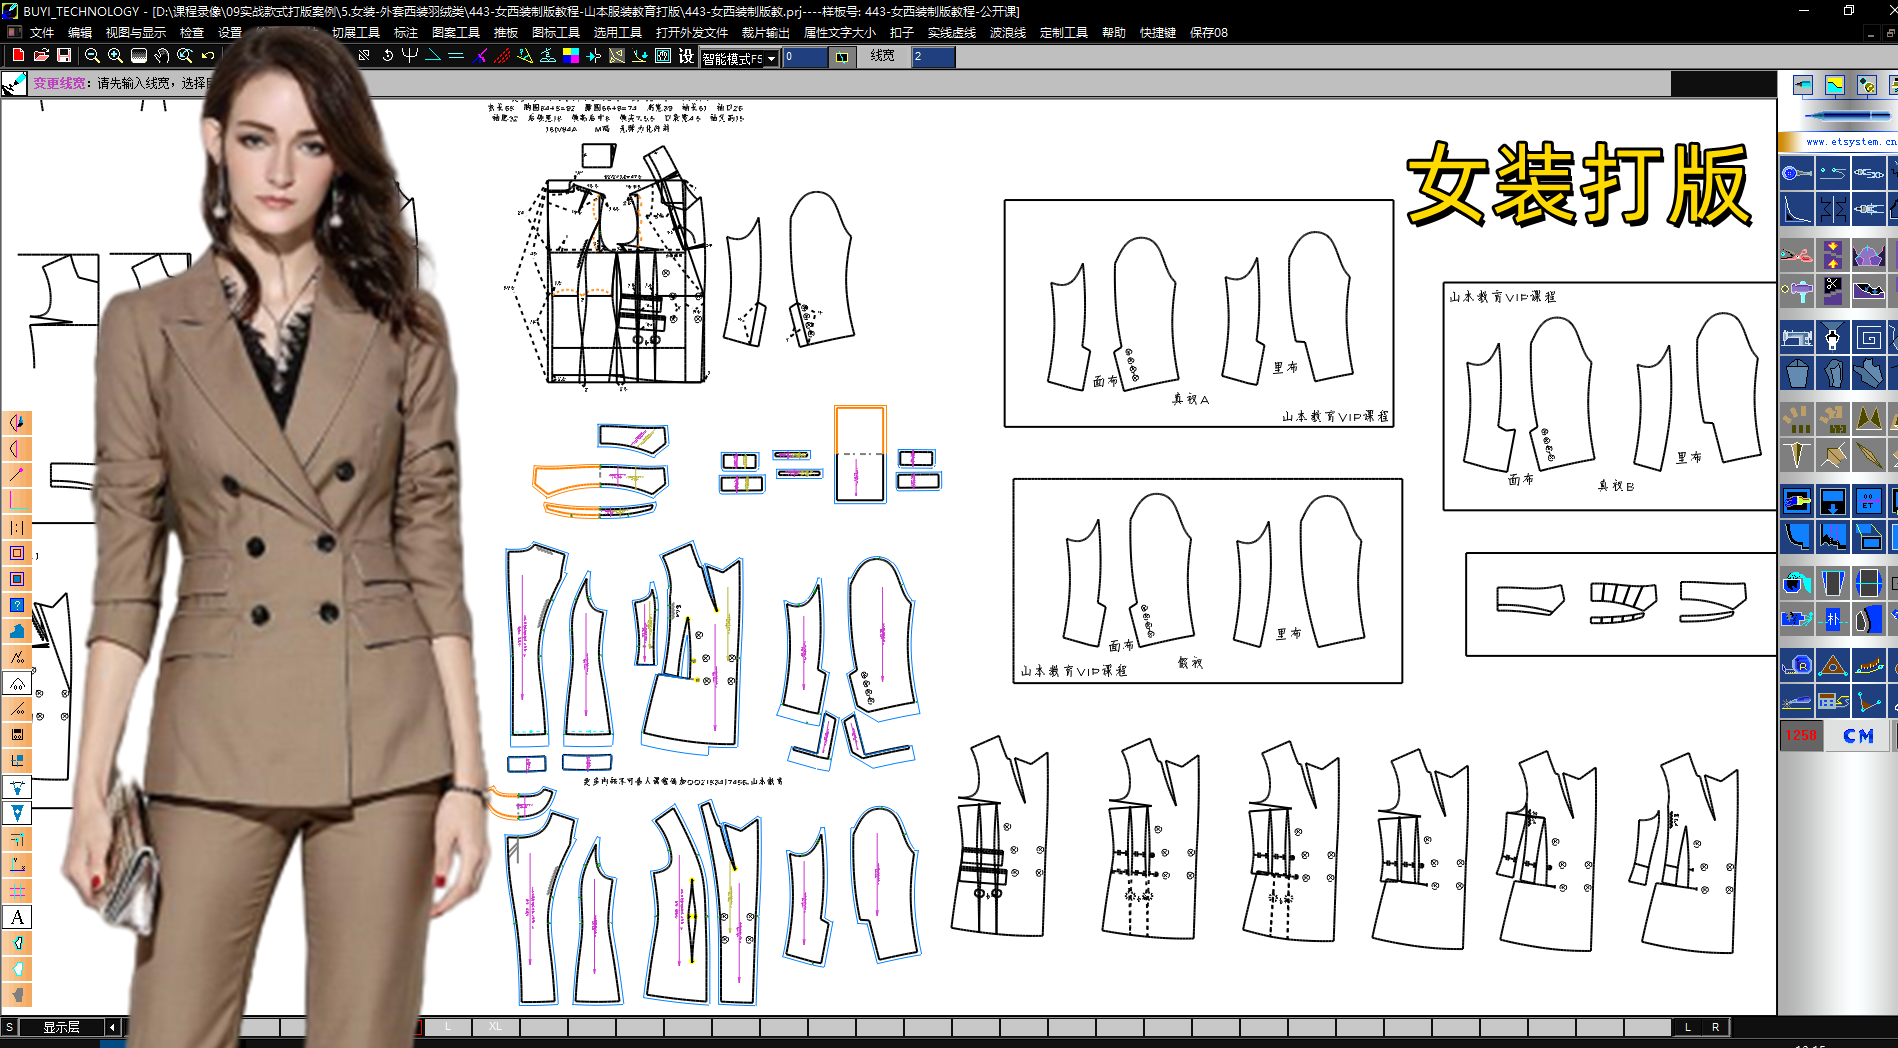1898x1048 pixels.
Task: Click the pen icon beside 变更线宽 prompt
Action: (x=14, y=83)
